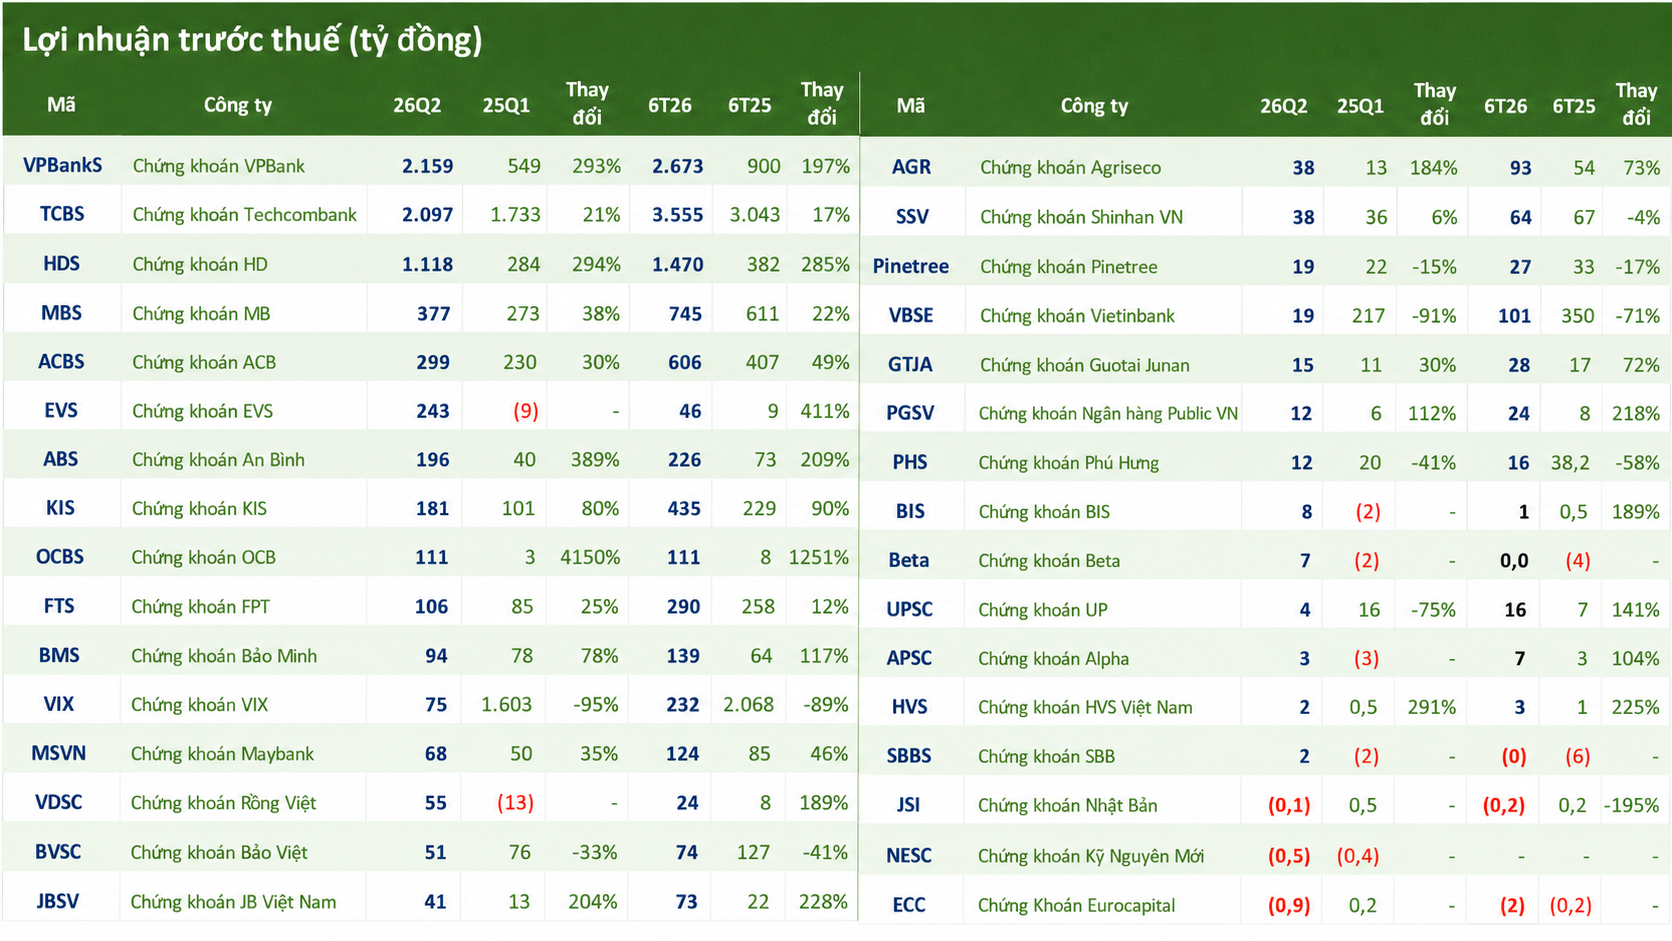Select the TCBS ticker in the table

point(62,214)
